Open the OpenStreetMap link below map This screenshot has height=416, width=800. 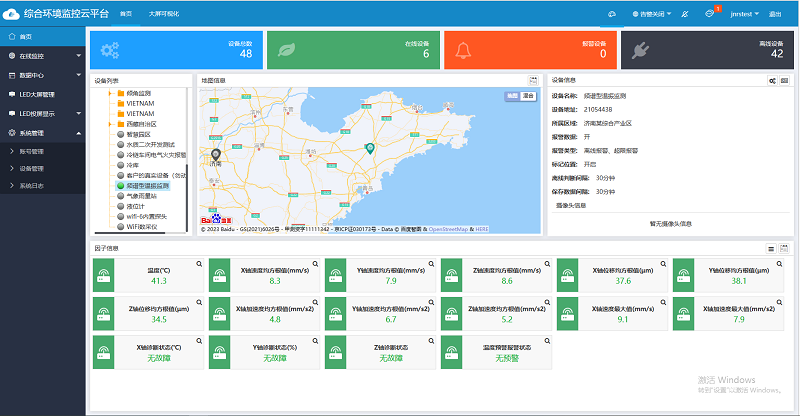451,229
